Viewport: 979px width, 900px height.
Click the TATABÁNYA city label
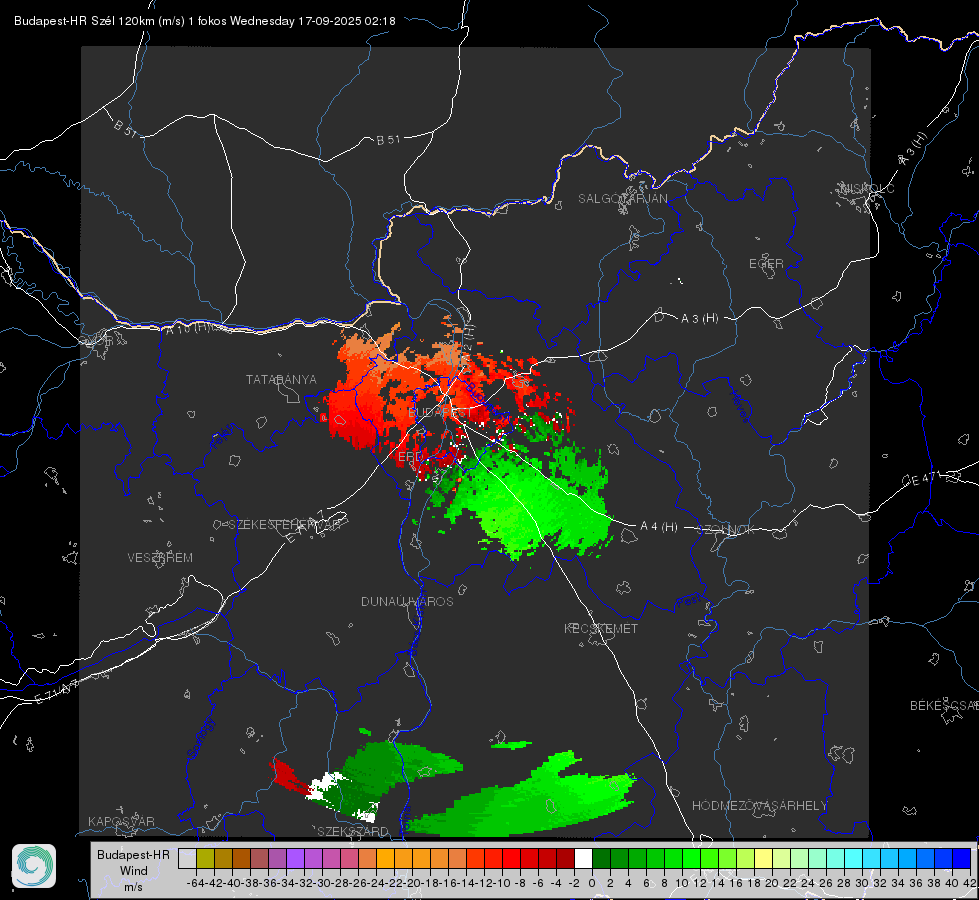pyautogui.click(x=281, y=379)
